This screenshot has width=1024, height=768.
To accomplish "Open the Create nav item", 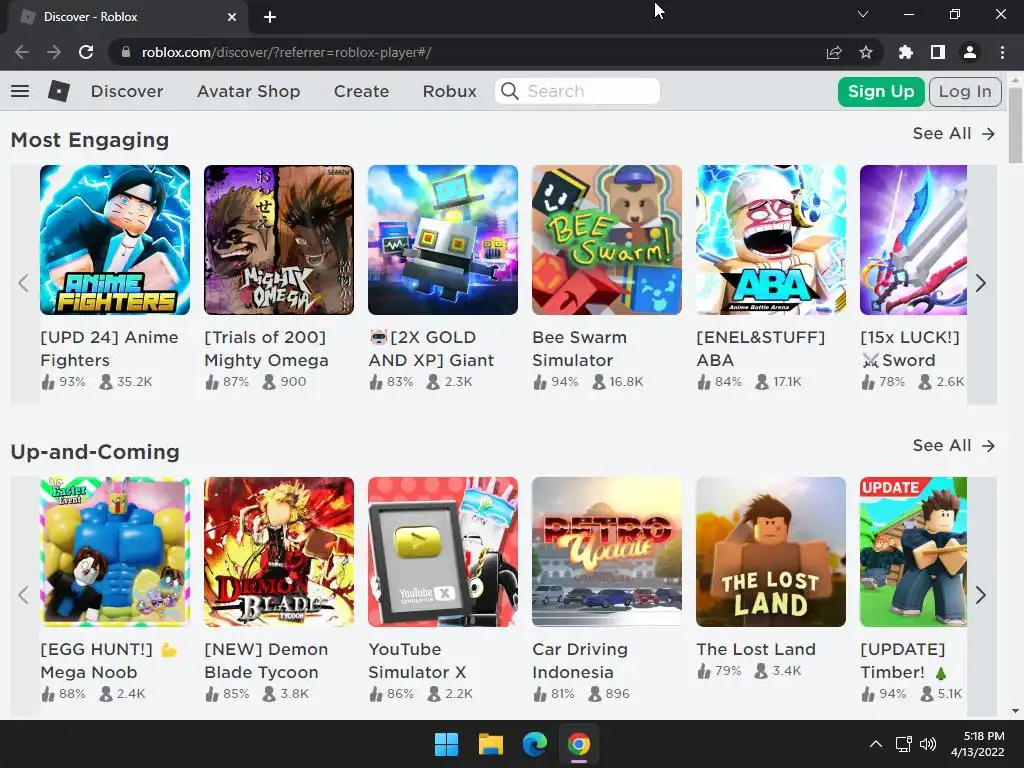I will 361,91.
